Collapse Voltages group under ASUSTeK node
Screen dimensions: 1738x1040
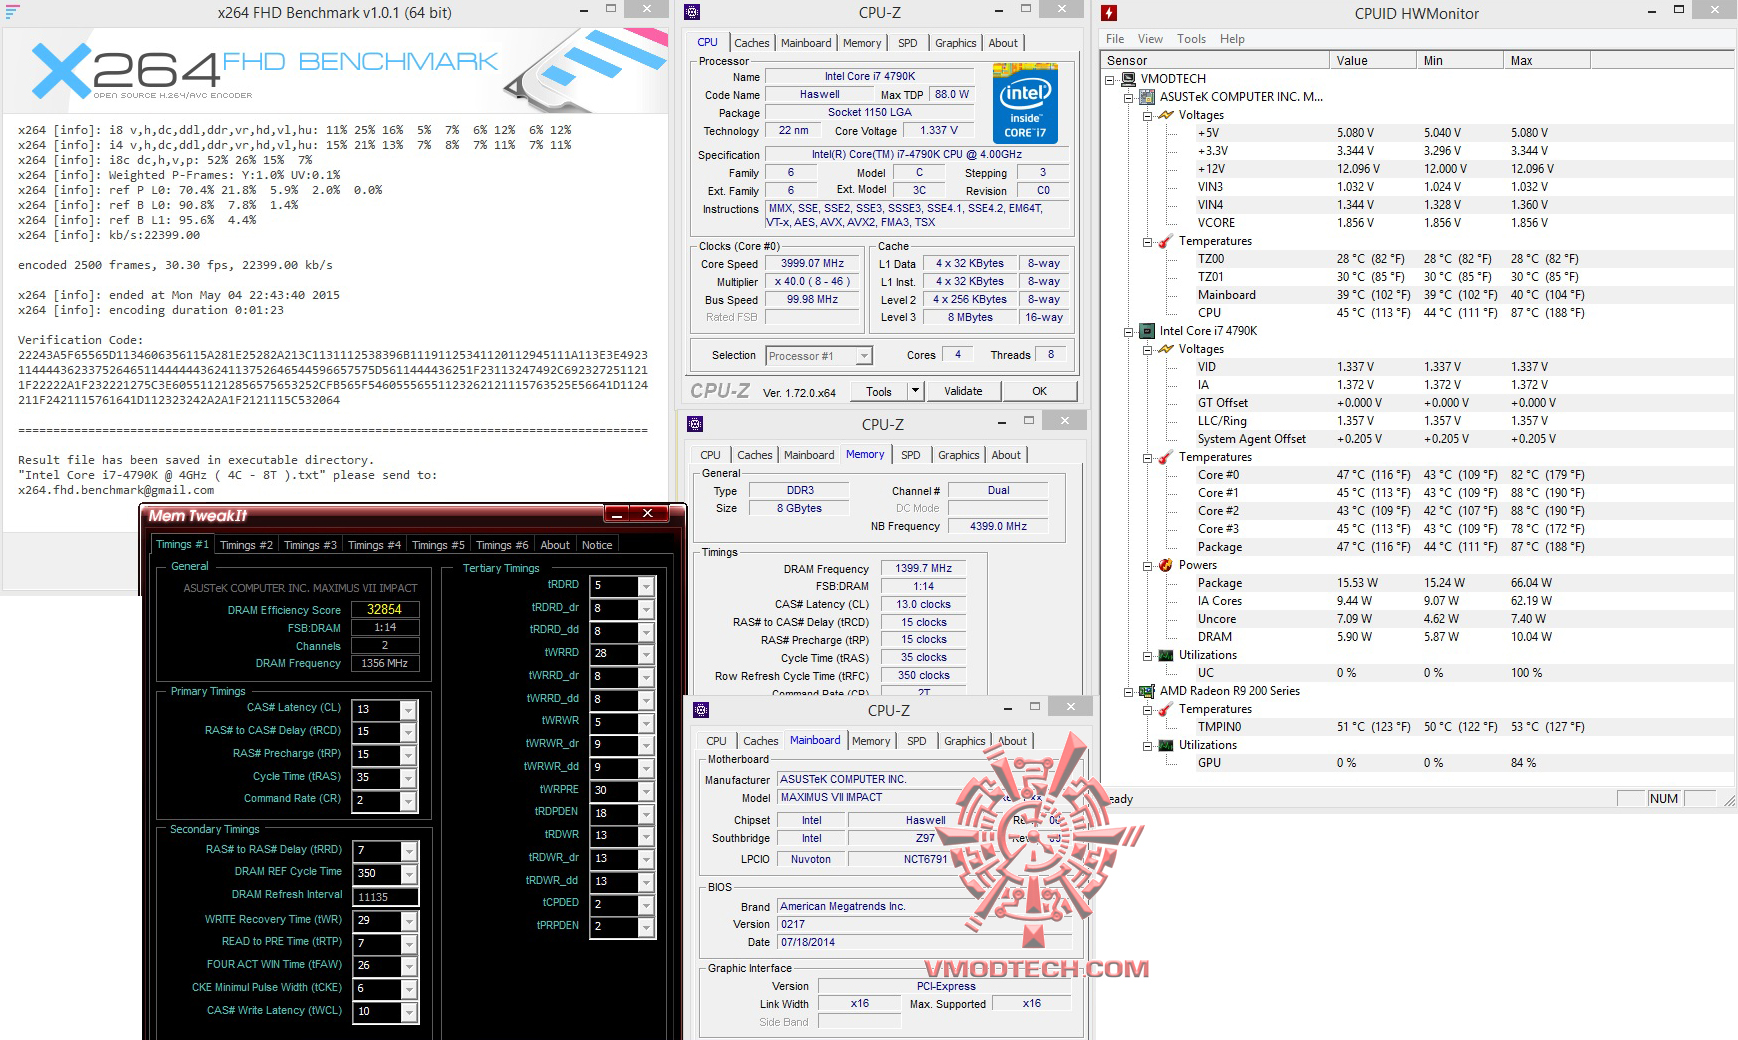pyautogui.click(x=1147, y=115)
